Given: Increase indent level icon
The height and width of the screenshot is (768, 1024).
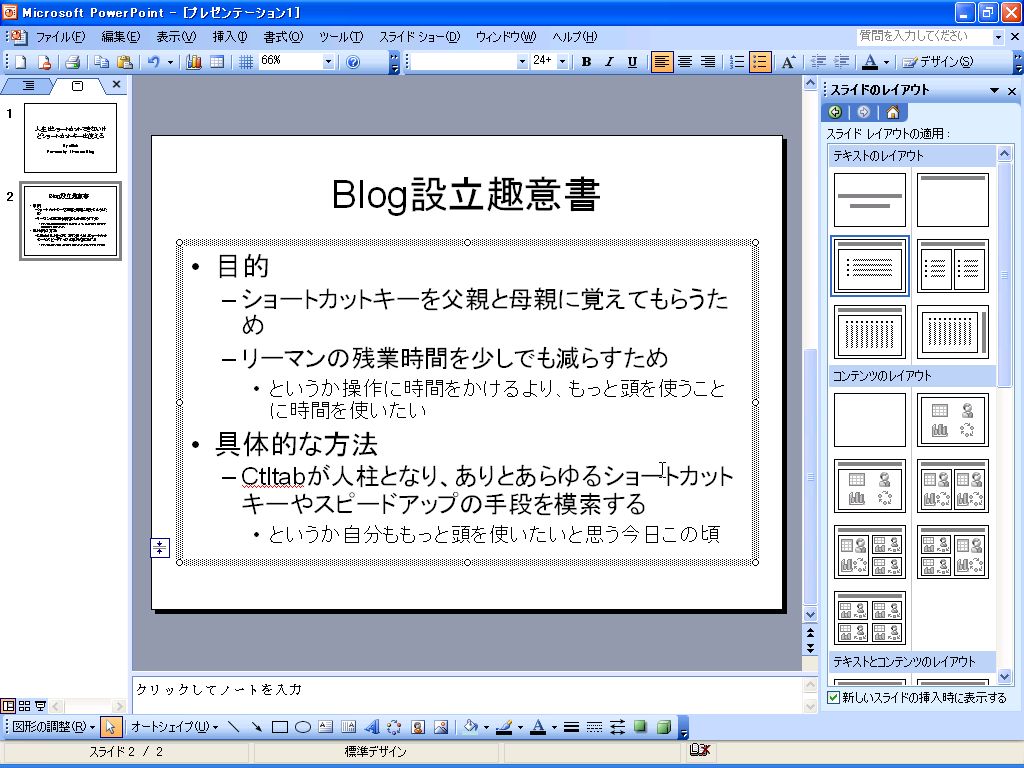Looking at the screenshot, I should pyautogui.click(x=841, y=62).
